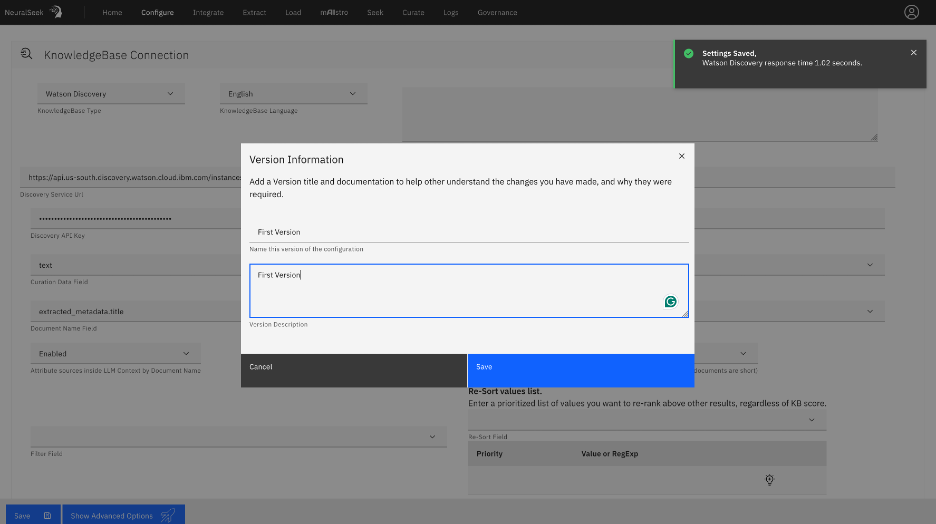Click the 'Version Information' dialog title
The width and height of the screenshot is (936, 524).
point(297,159)
